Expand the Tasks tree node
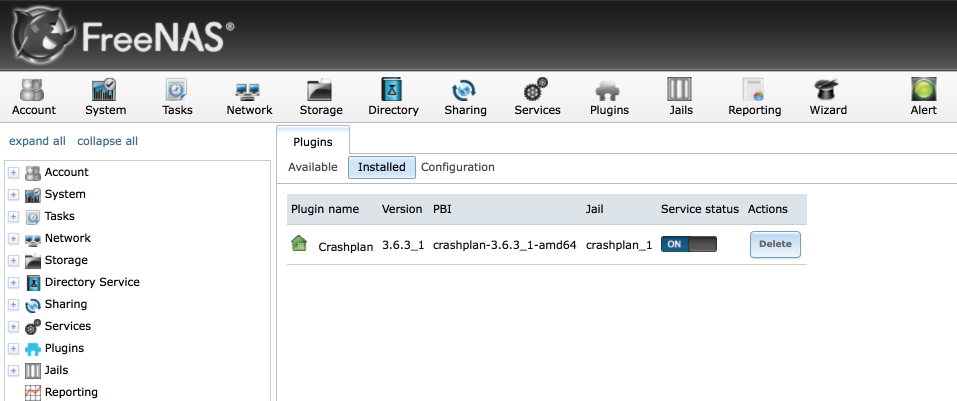The width and height of the screenshot is (957, 401). (13, 217)
